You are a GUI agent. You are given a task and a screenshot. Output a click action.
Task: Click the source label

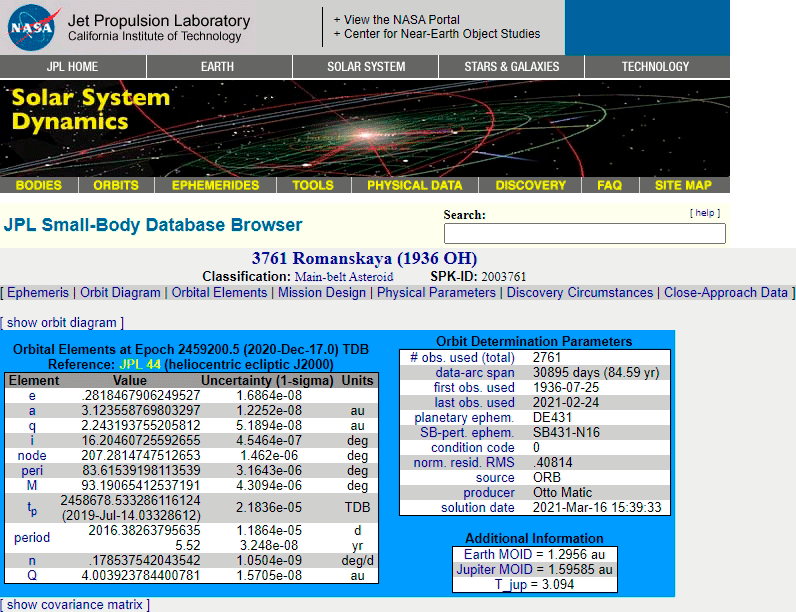495,478
